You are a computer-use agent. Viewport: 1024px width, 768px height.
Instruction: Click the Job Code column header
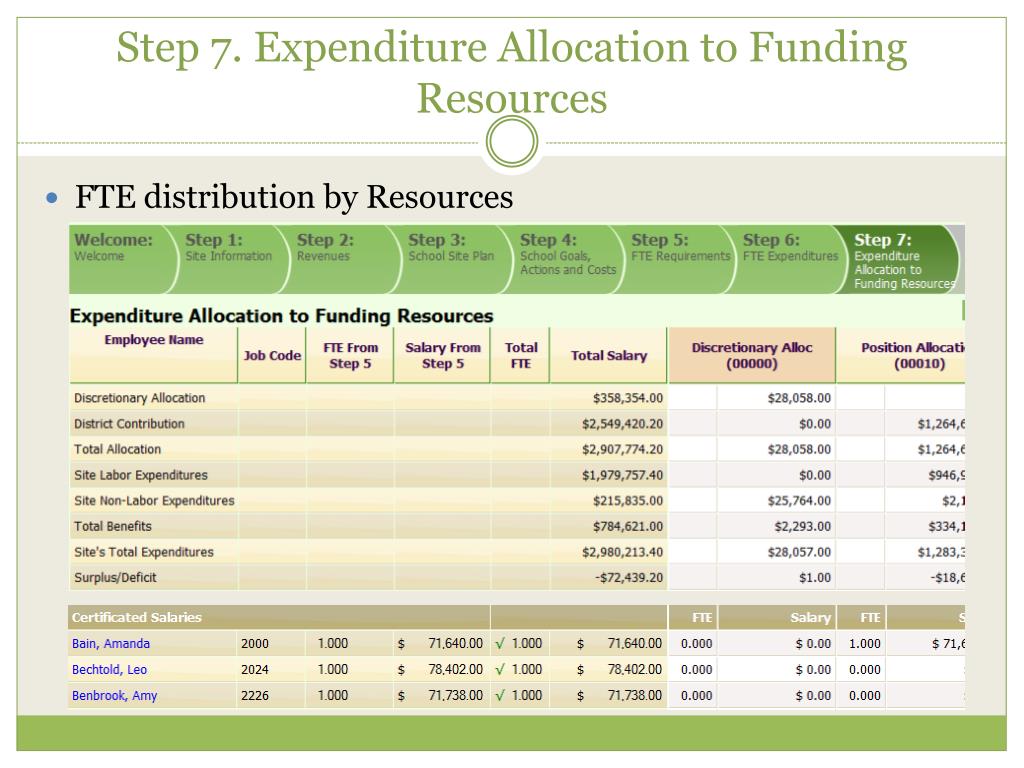(x=272, y=355)
